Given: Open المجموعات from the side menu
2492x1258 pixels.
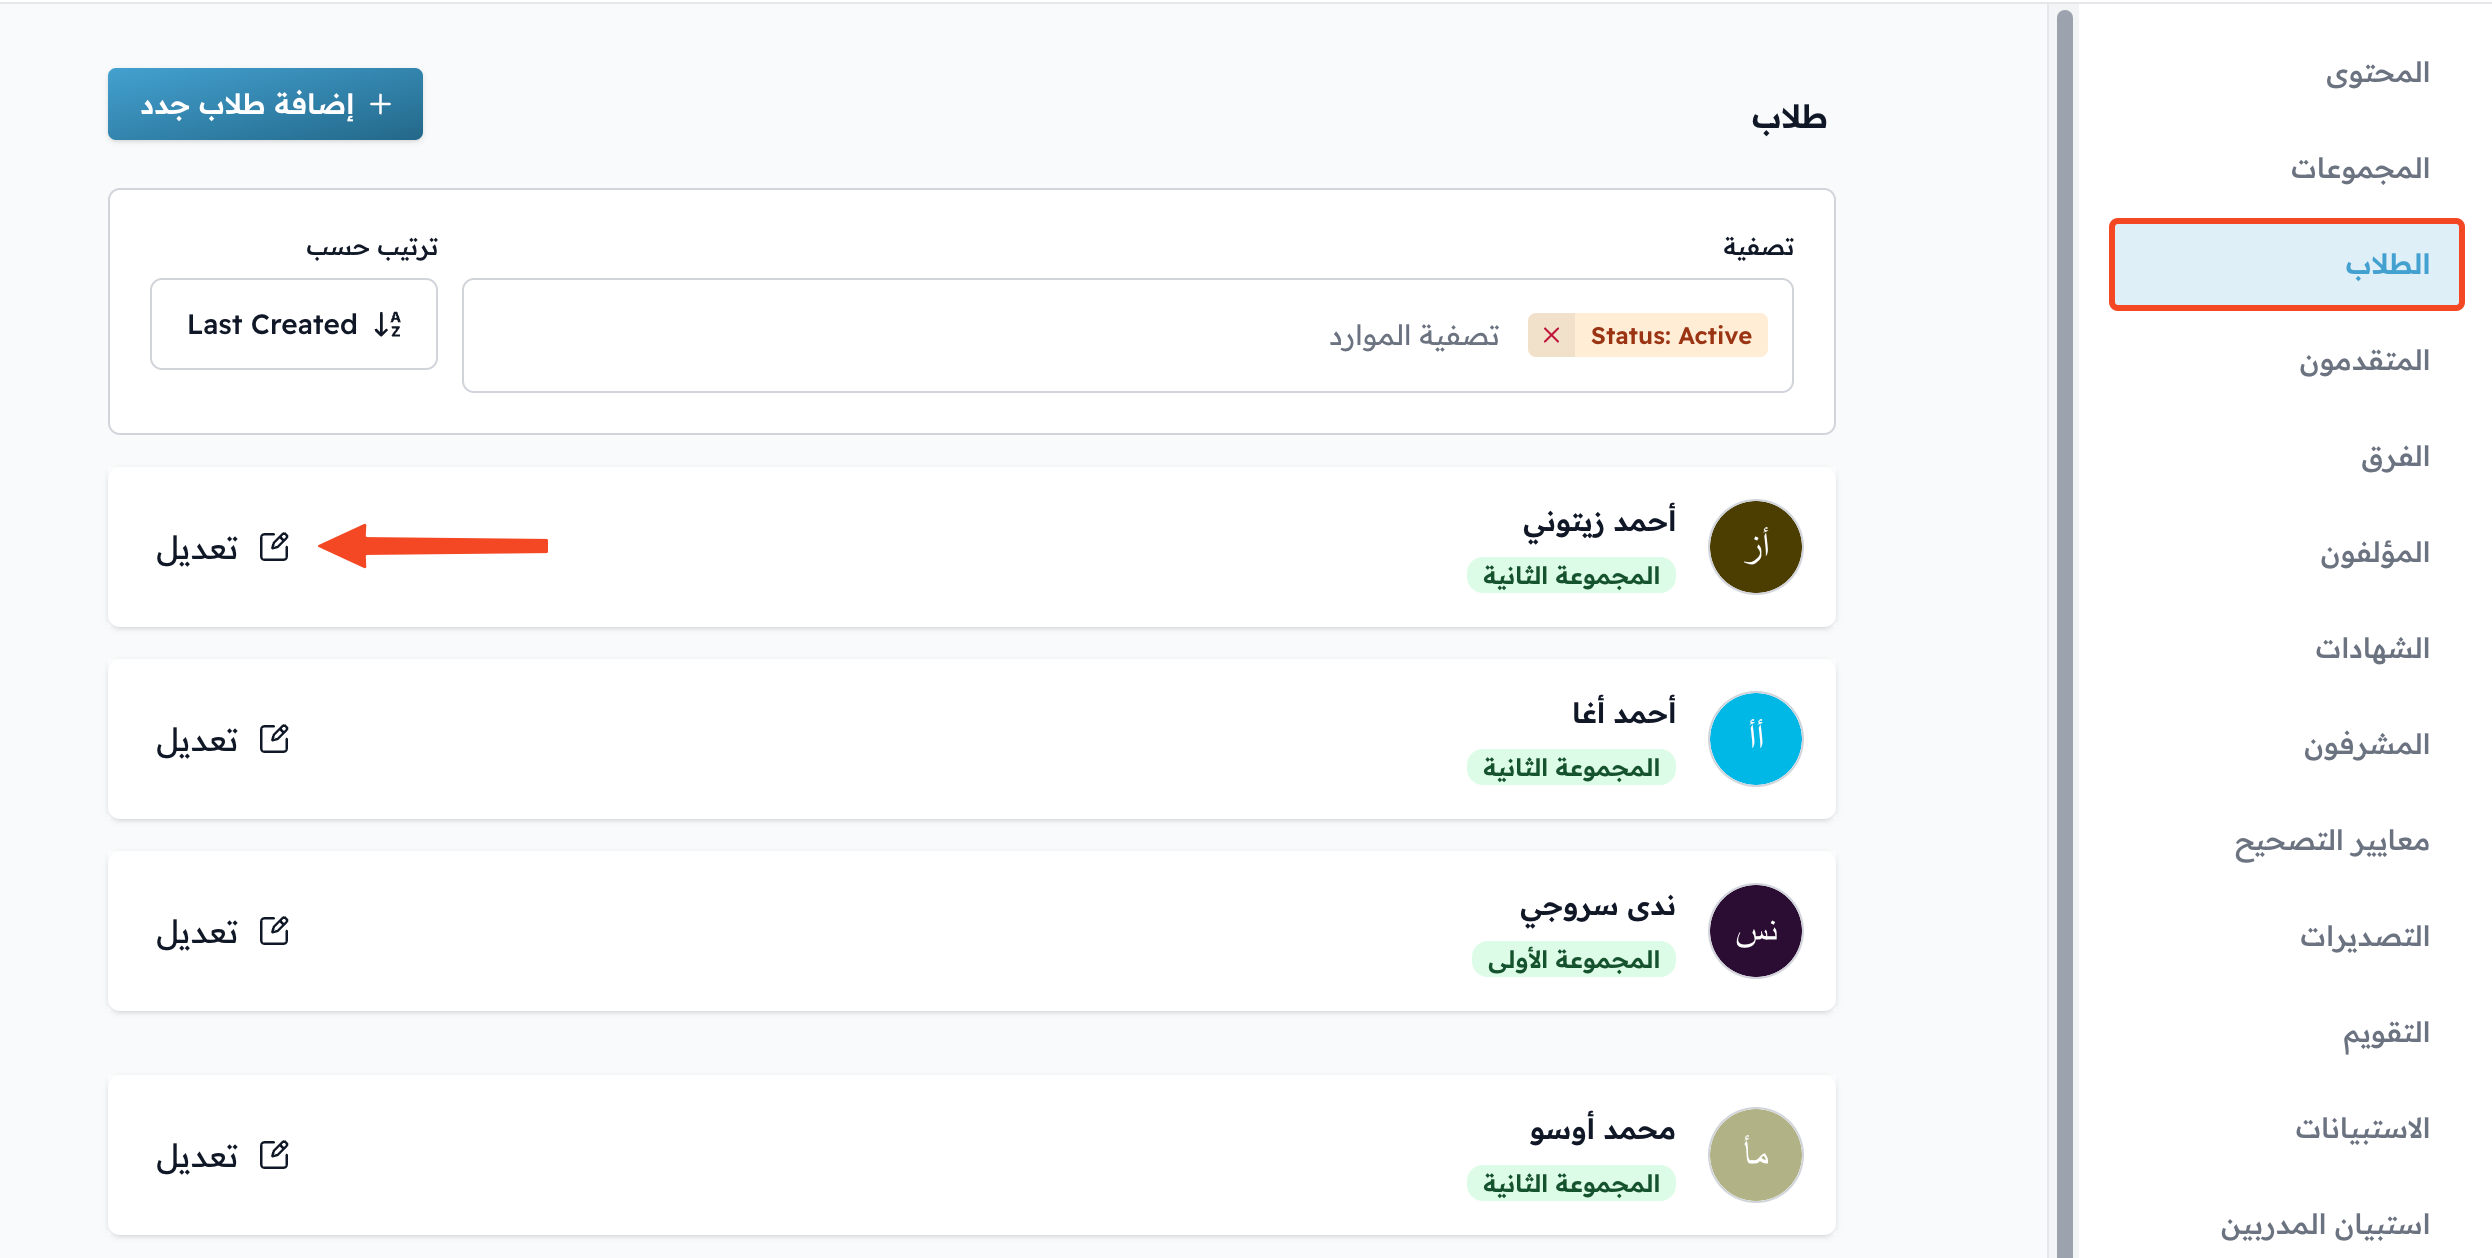Looking at the screenshot, I should tap(2360, 169).
